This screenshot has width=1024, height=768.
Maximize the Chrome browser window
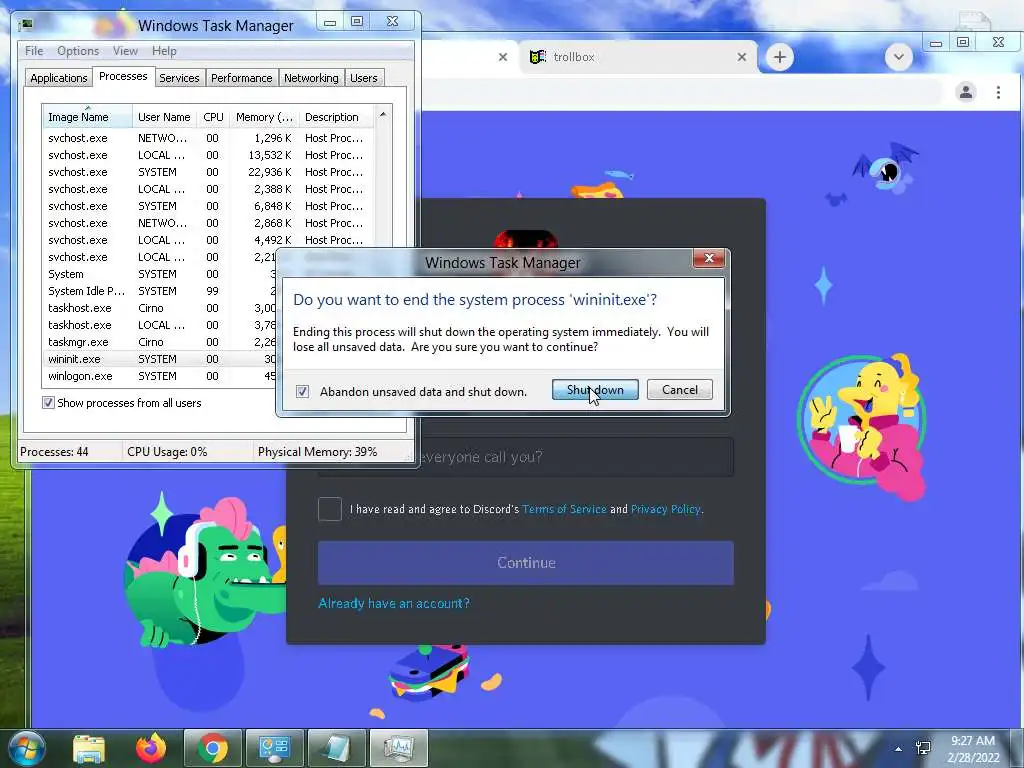pos(963,42)
